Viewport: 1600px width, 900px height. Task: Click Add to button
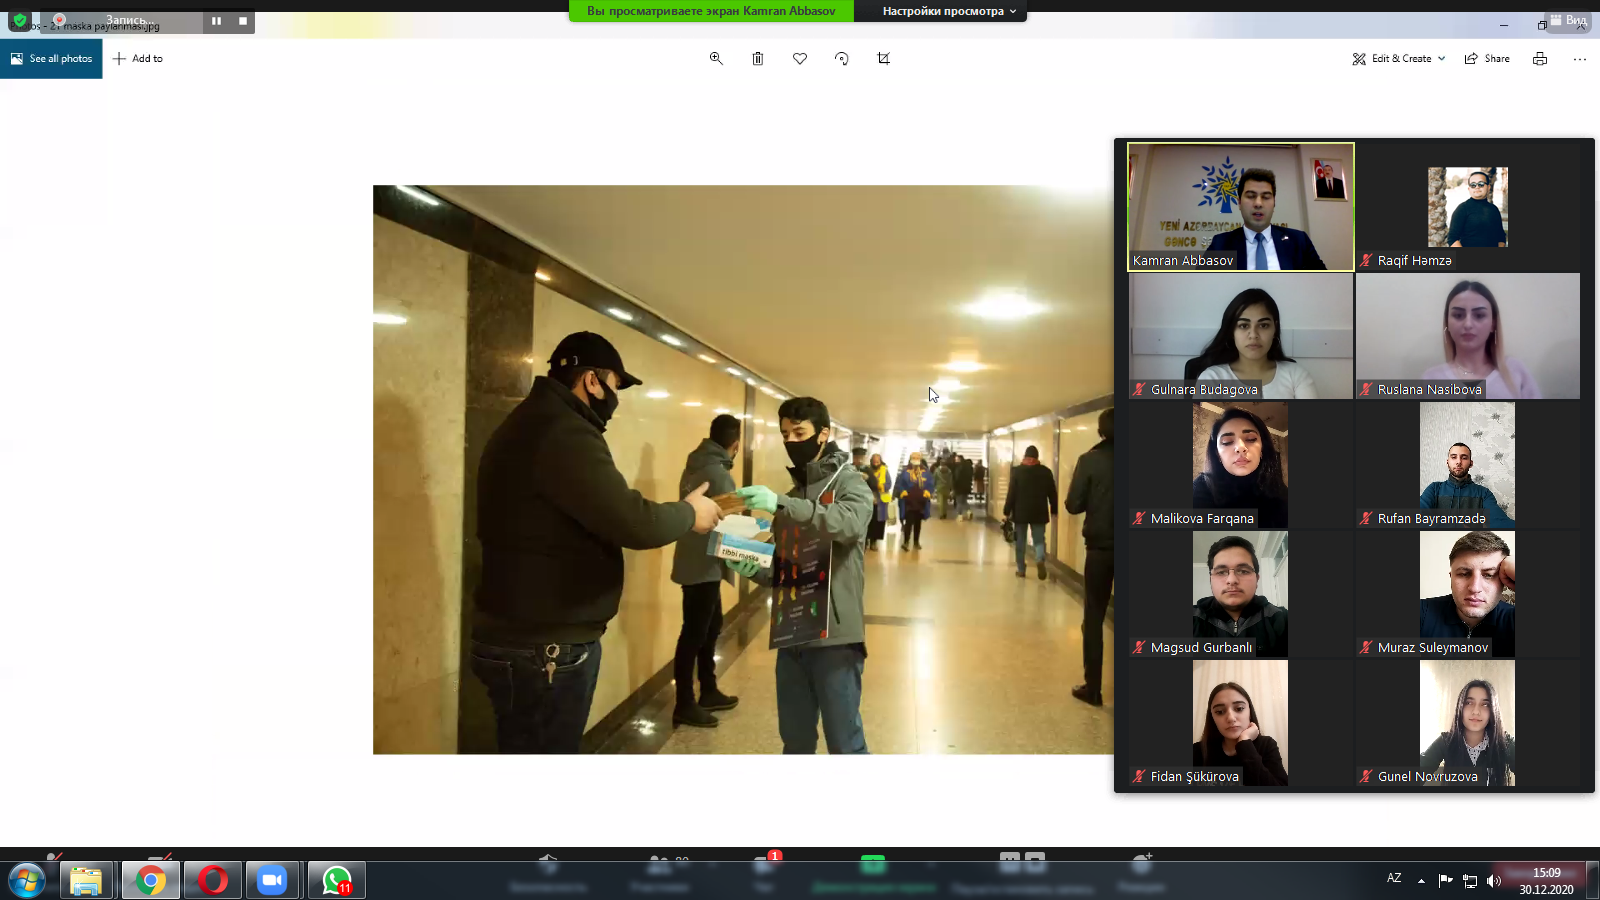[x=138, y=59]
